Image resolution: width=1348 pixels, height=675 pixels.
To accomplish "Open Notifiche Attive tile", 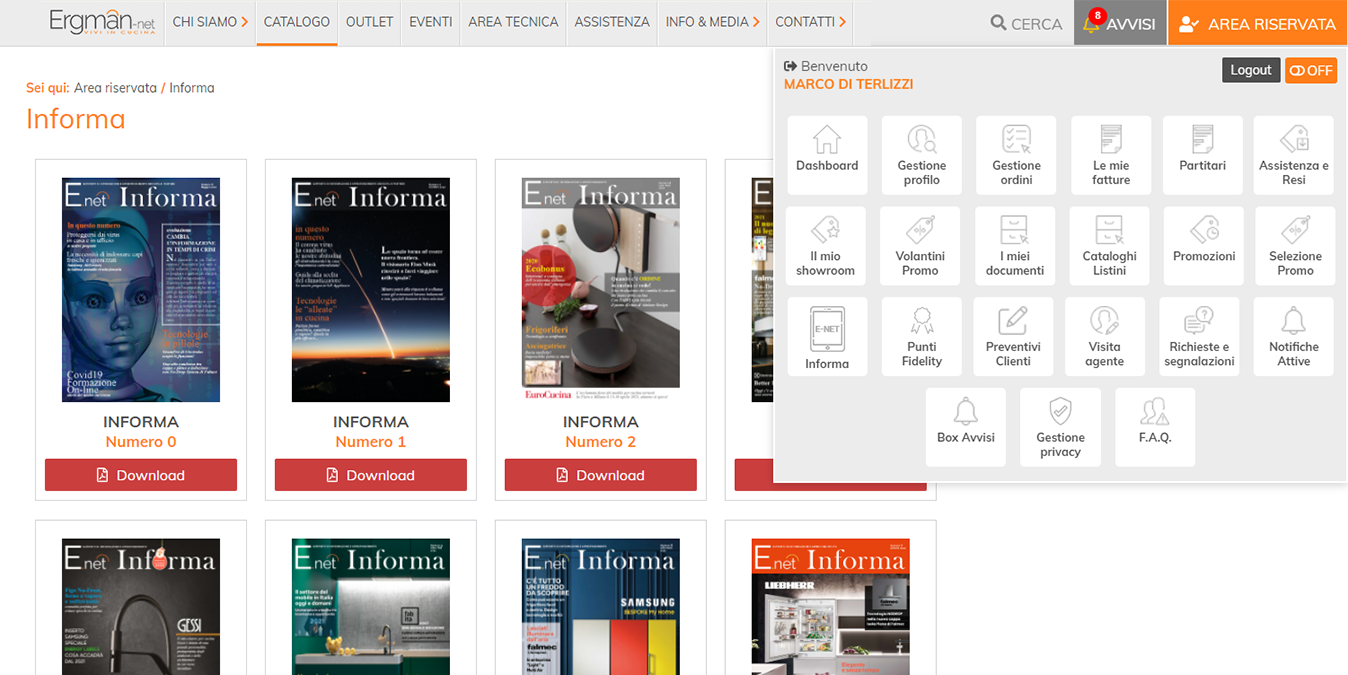I will coord(1294,336).
